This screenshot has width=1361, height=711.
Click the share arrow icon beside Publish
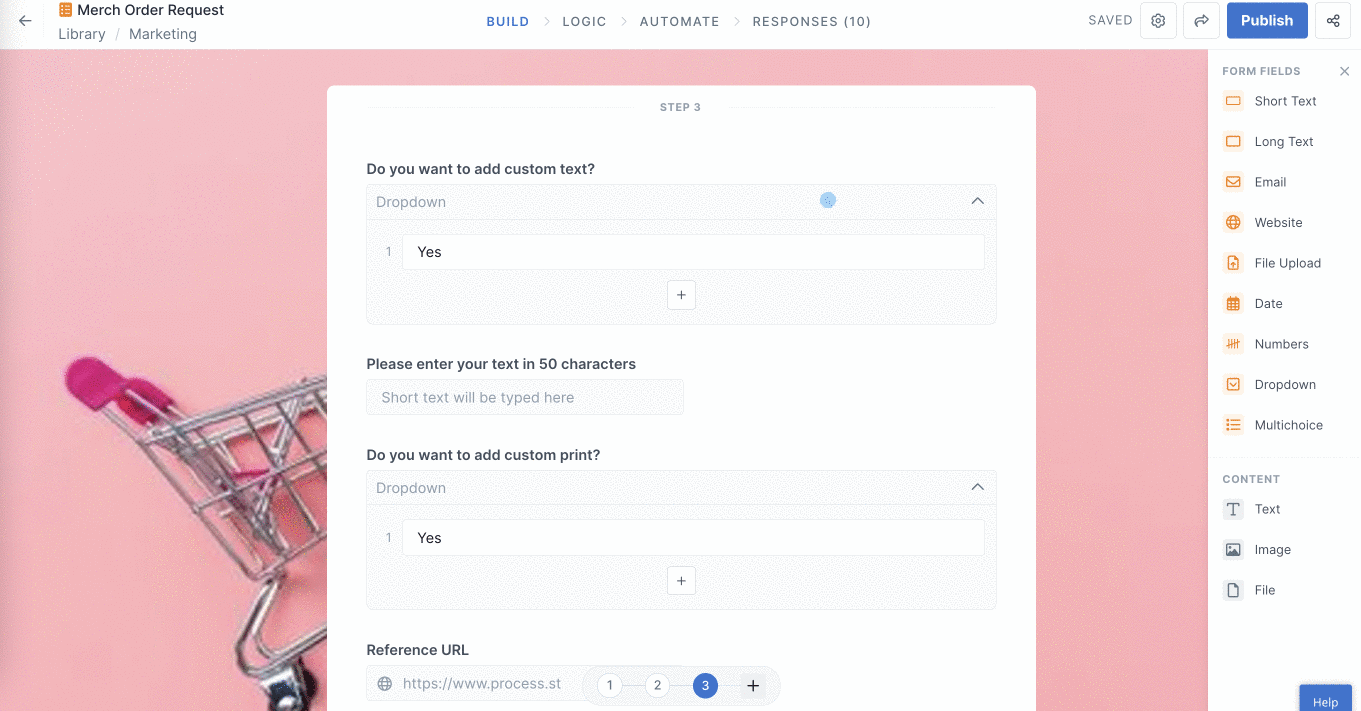click(x=1201, y=21)
